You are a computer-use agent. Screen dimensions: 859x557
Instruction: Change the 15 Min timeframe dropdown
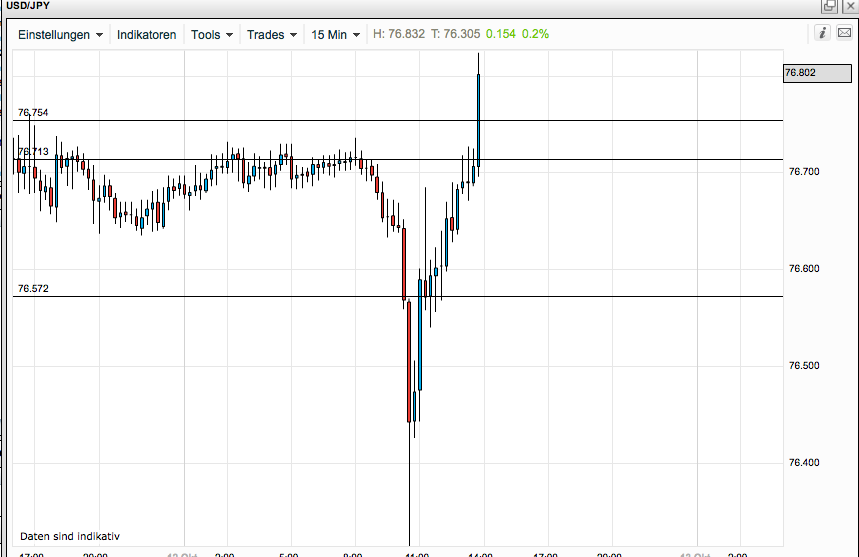click(335, 35)
